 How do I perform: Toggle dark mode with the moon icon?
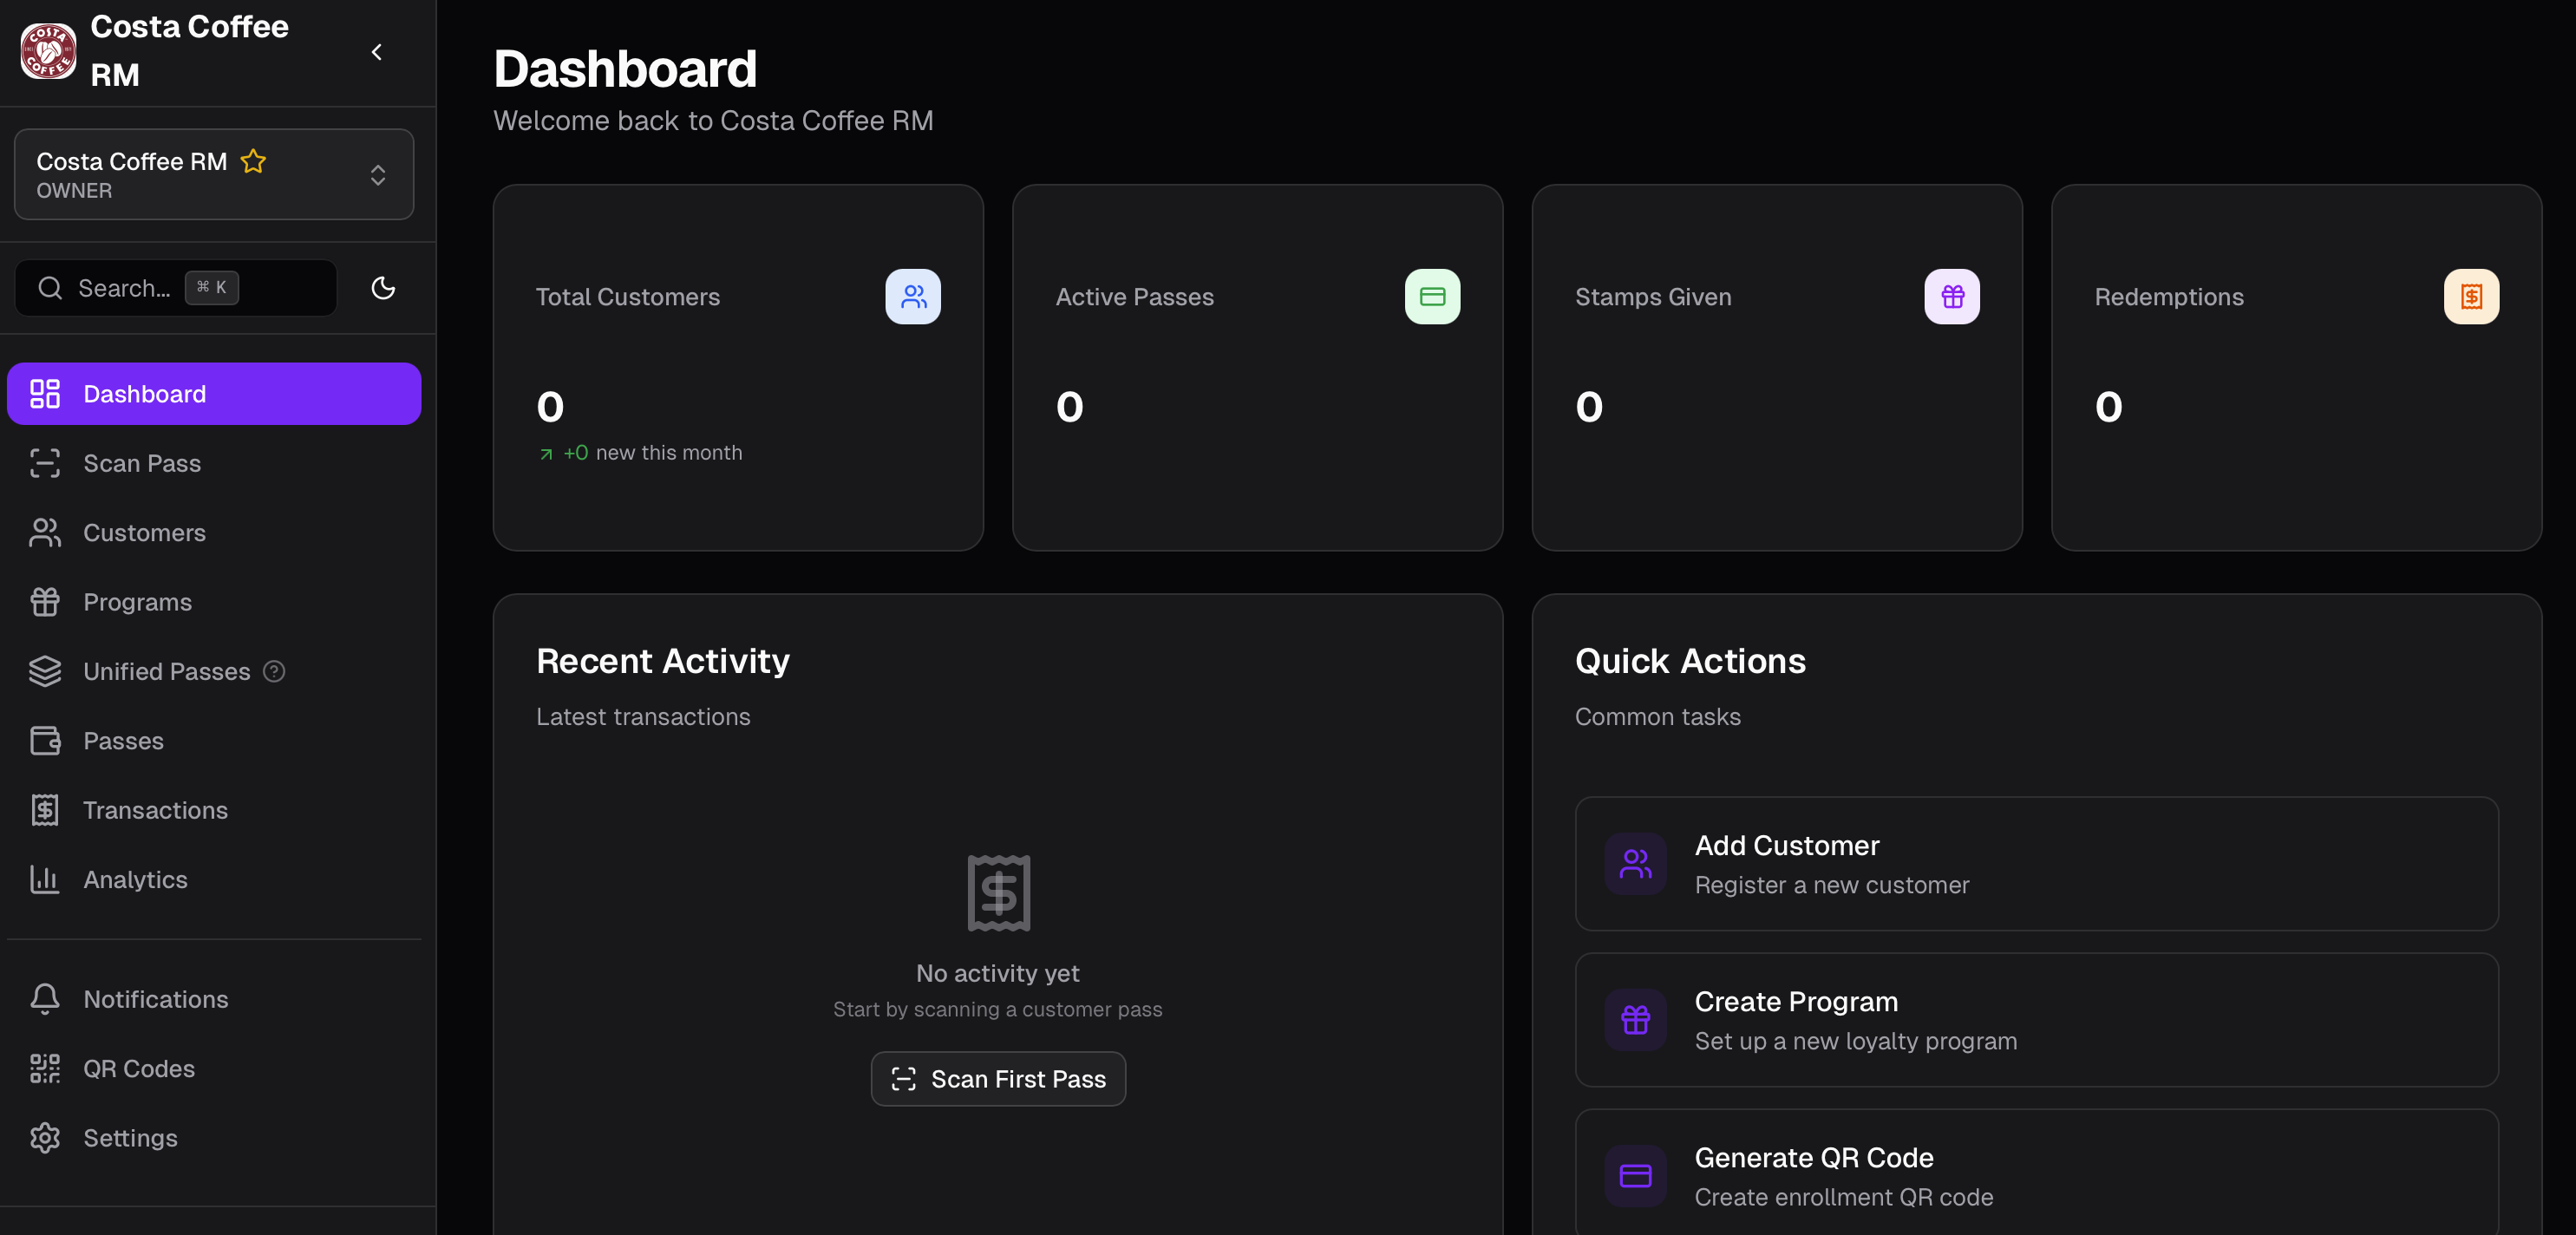[x=384, y=288]
